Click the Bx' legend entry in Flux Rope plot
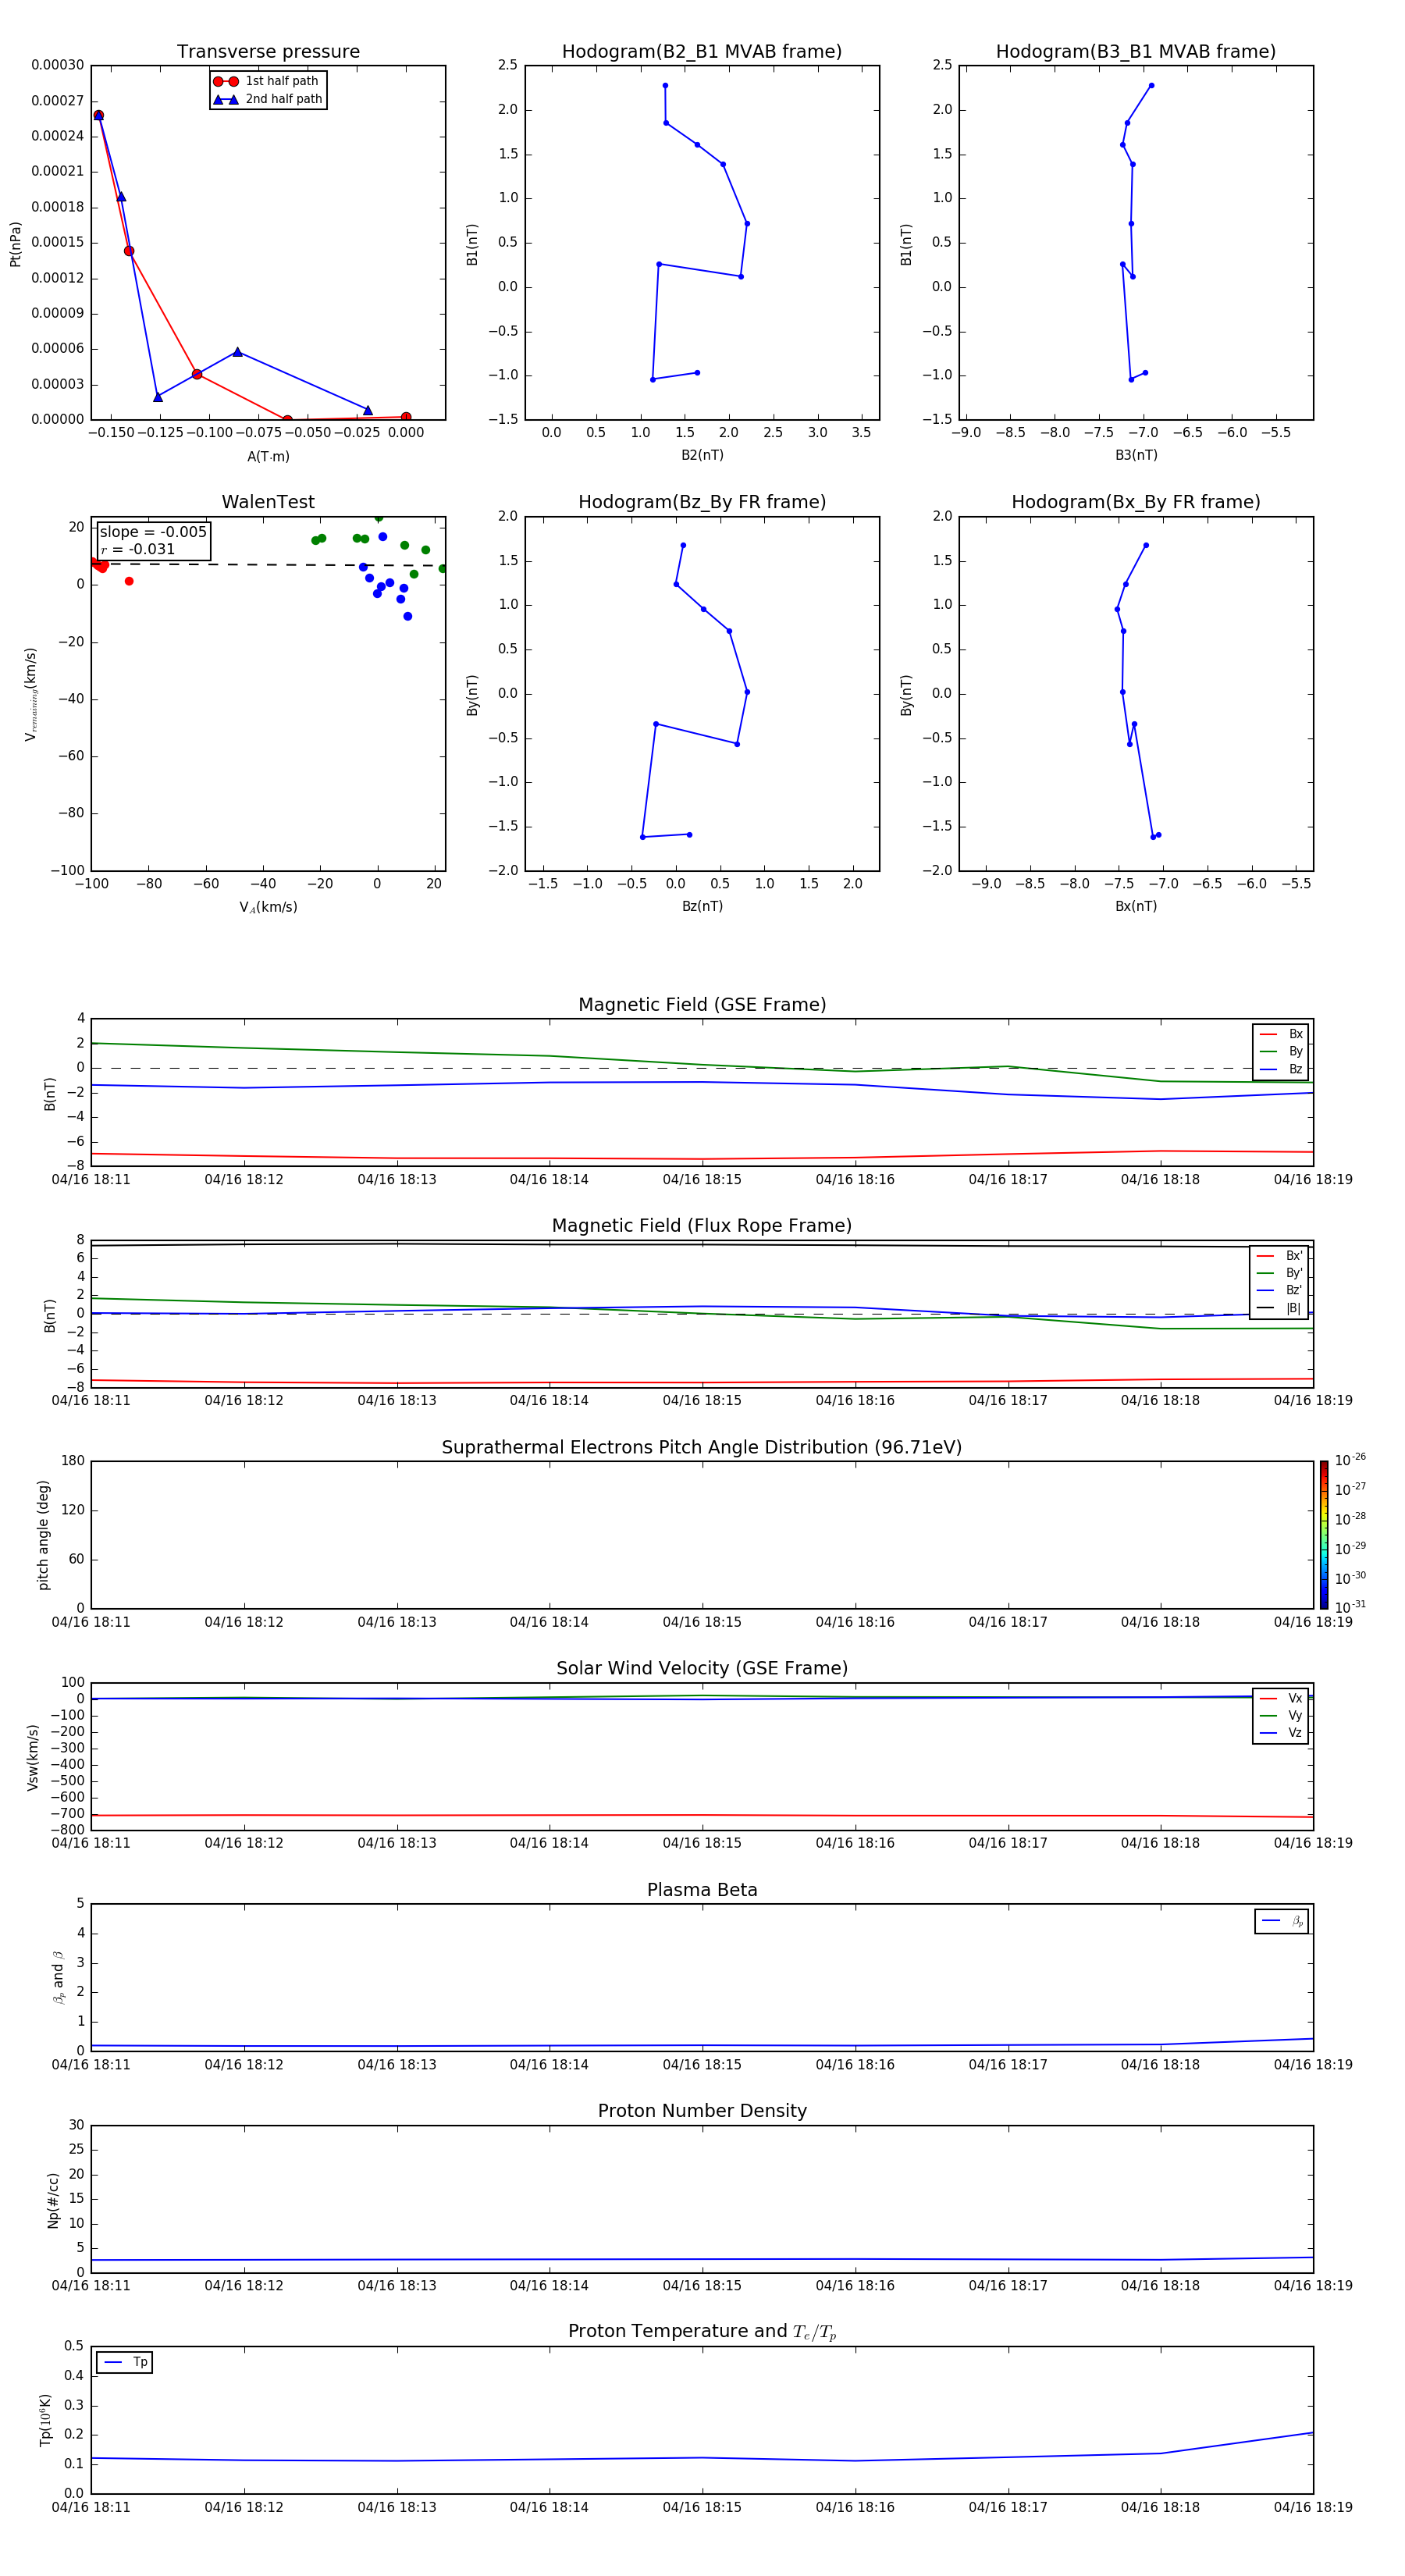The height and width of the screenshot is (2576, 1405). 1279,1256
